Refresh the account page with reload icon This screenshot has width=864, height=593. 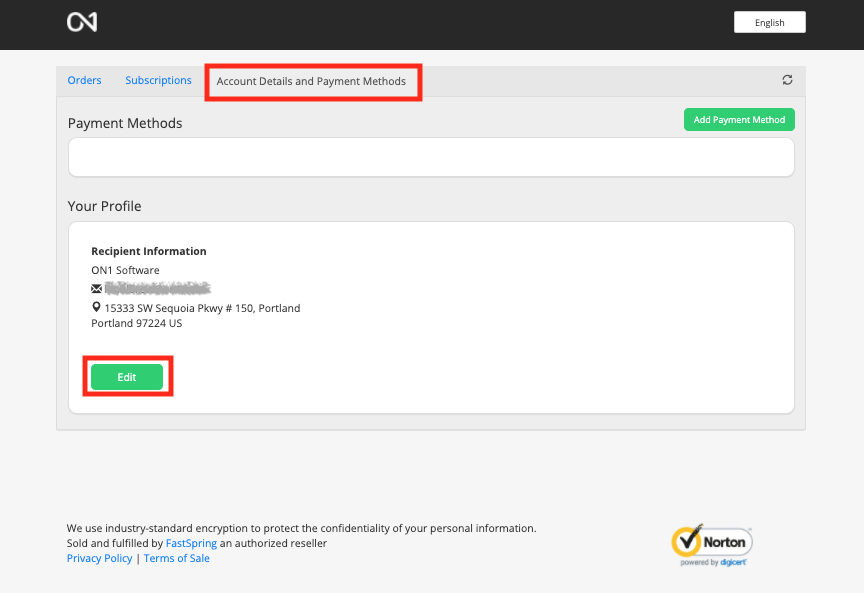(x=787, y=80)
